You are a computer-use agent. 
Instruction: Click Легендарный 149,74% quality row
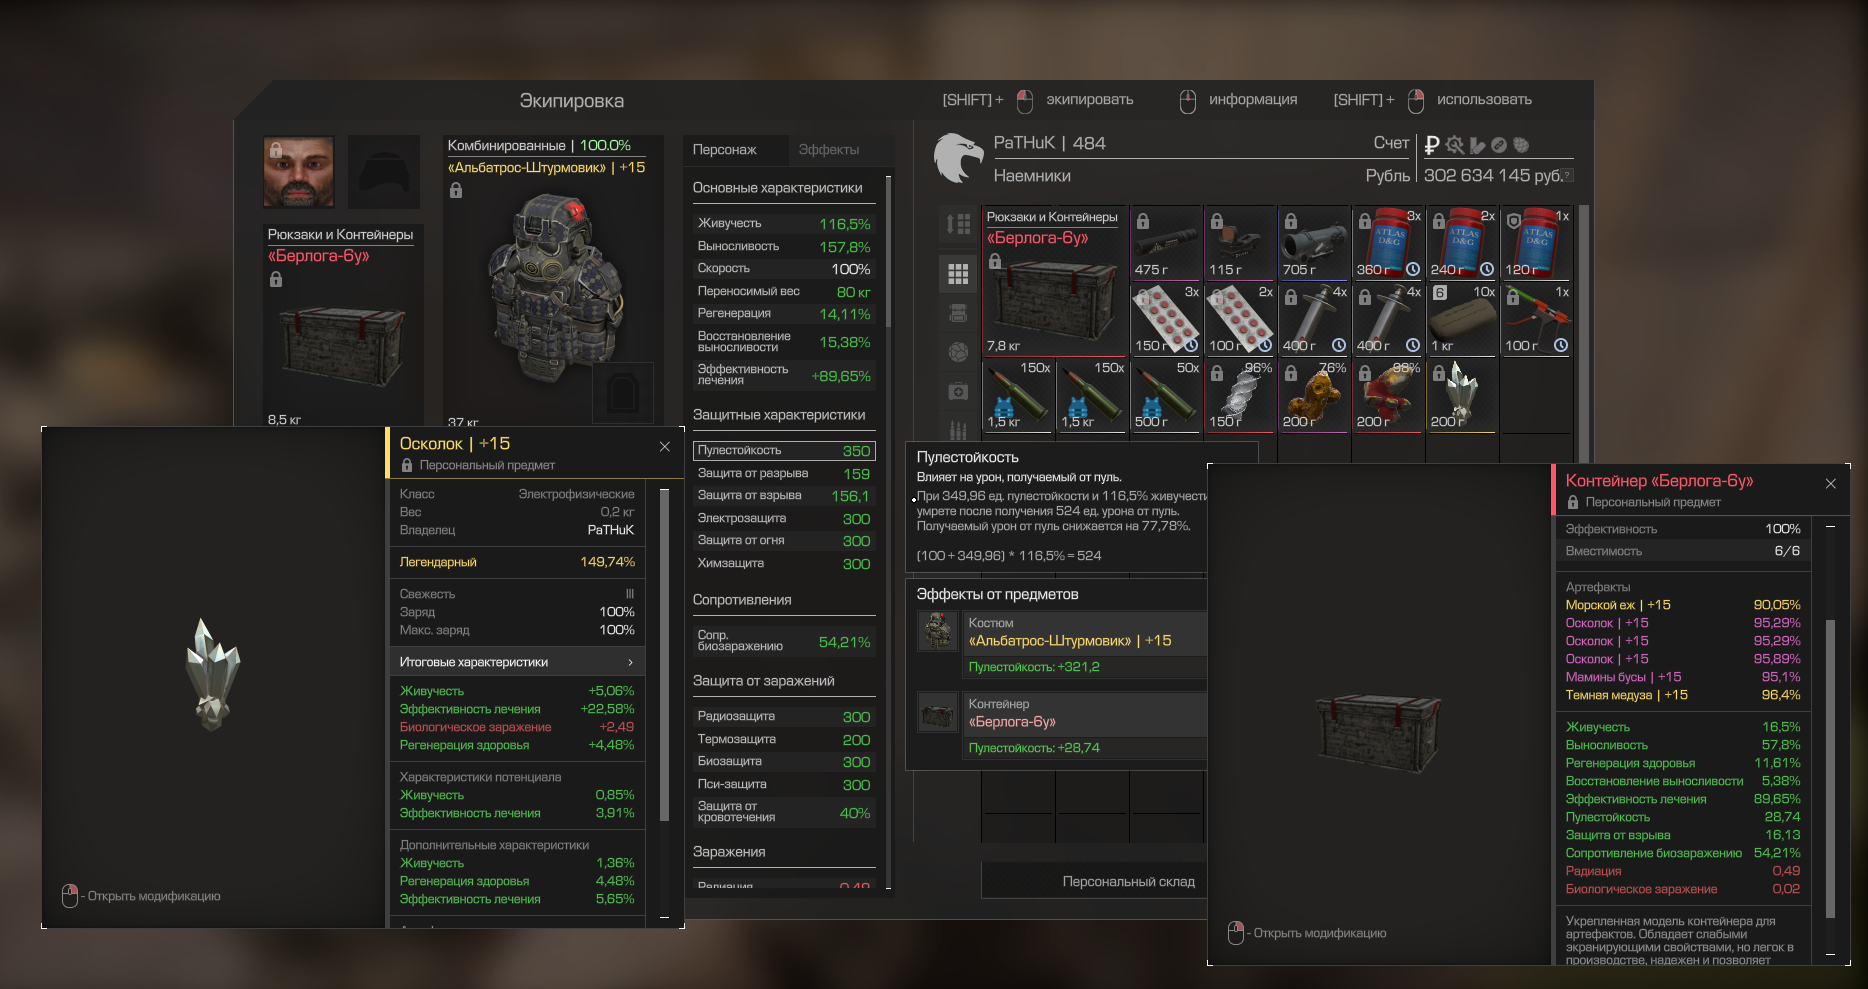[517, 562]
